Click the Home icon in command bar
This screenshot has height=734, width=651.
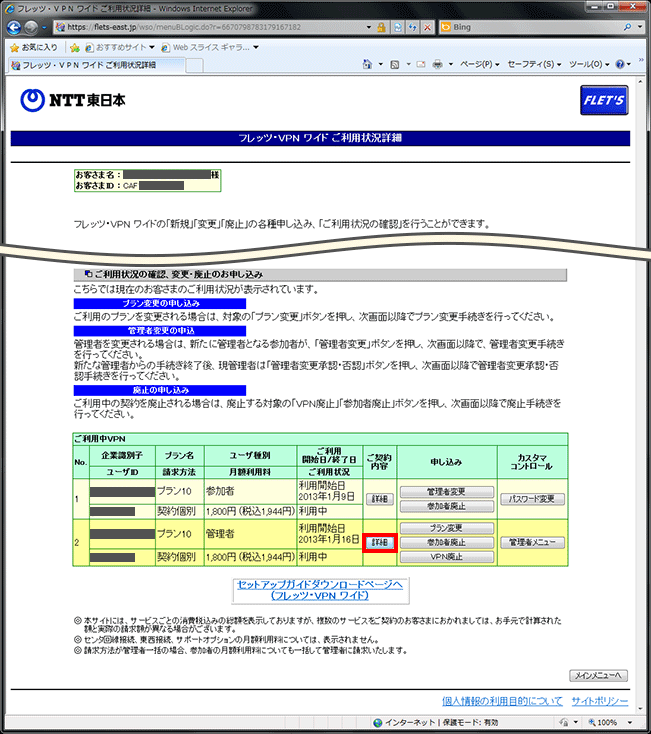367,64
